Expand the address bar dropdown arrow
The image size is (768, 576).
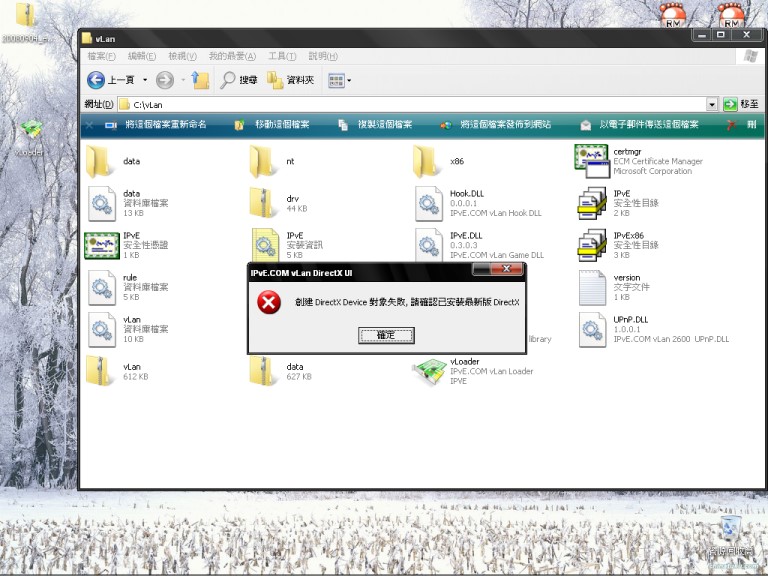(x=712, y=104)
